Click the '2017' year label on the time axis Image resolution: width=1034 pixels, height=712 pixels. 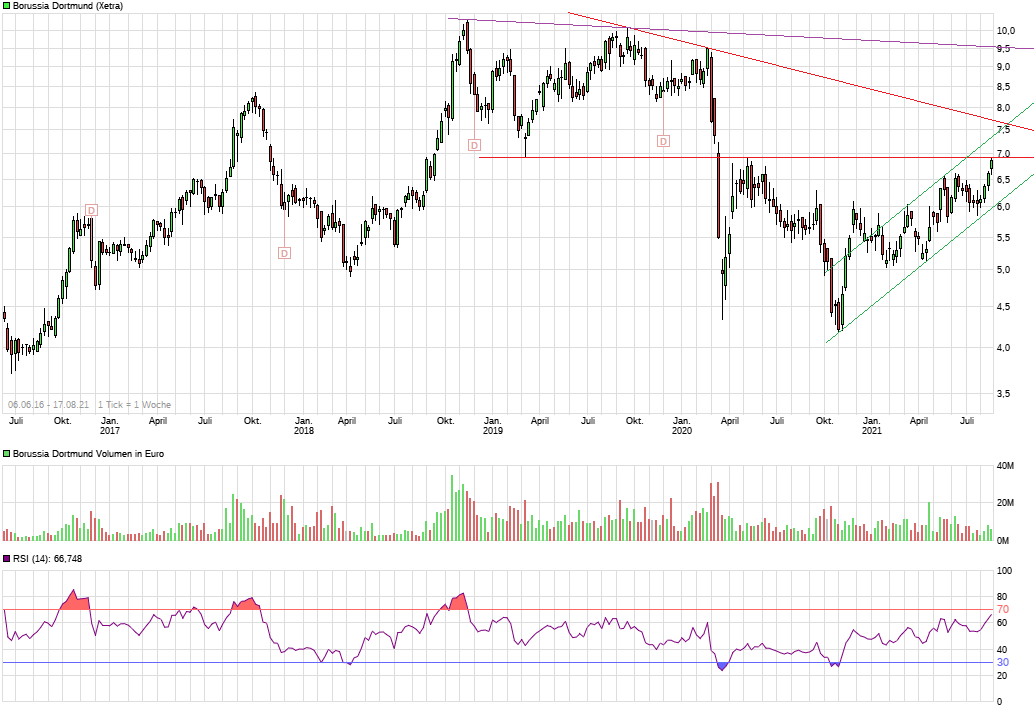click(109, 430)
